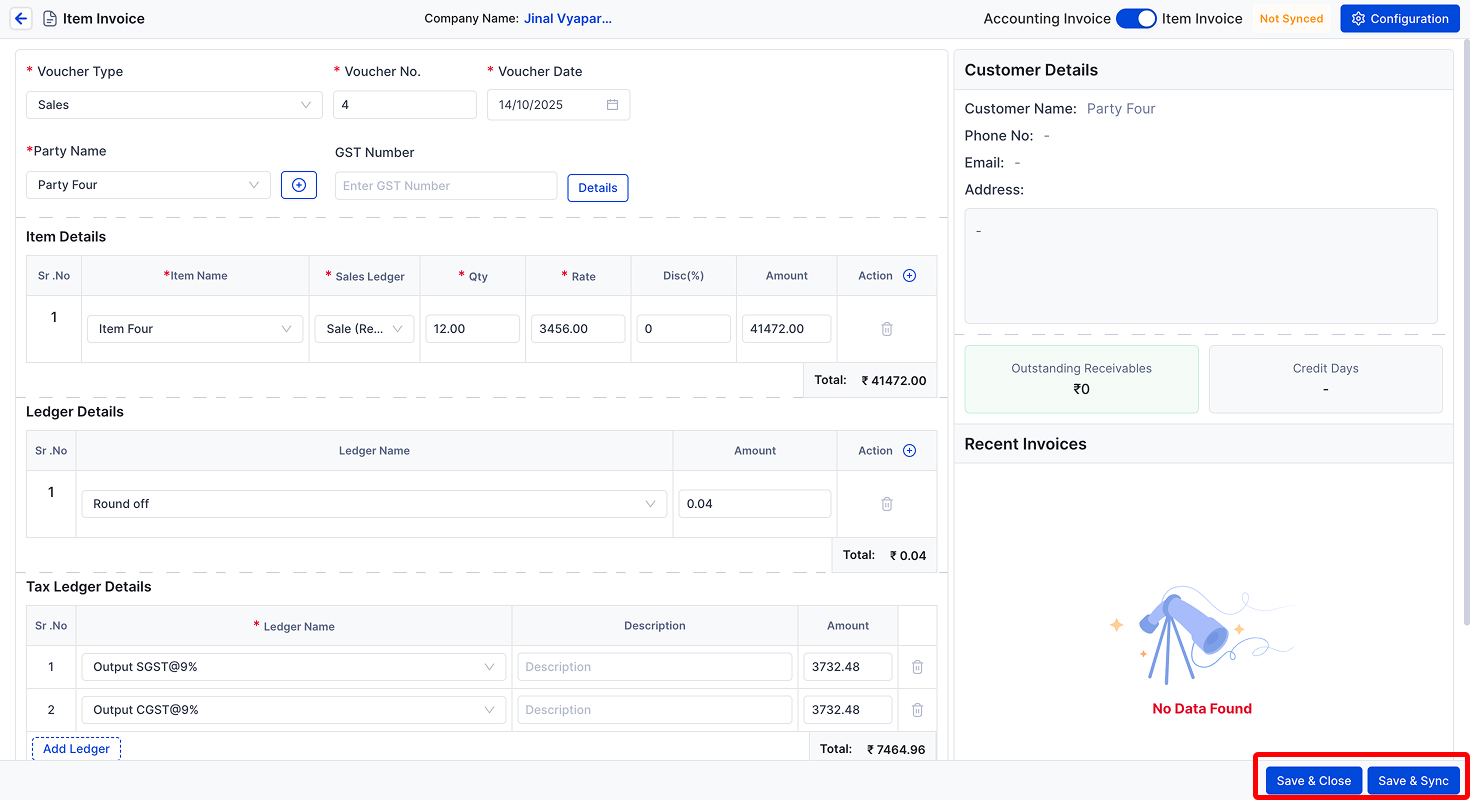Delete the Output CGST@9% tax row
1470x800 pixels.
pos(917,710)
